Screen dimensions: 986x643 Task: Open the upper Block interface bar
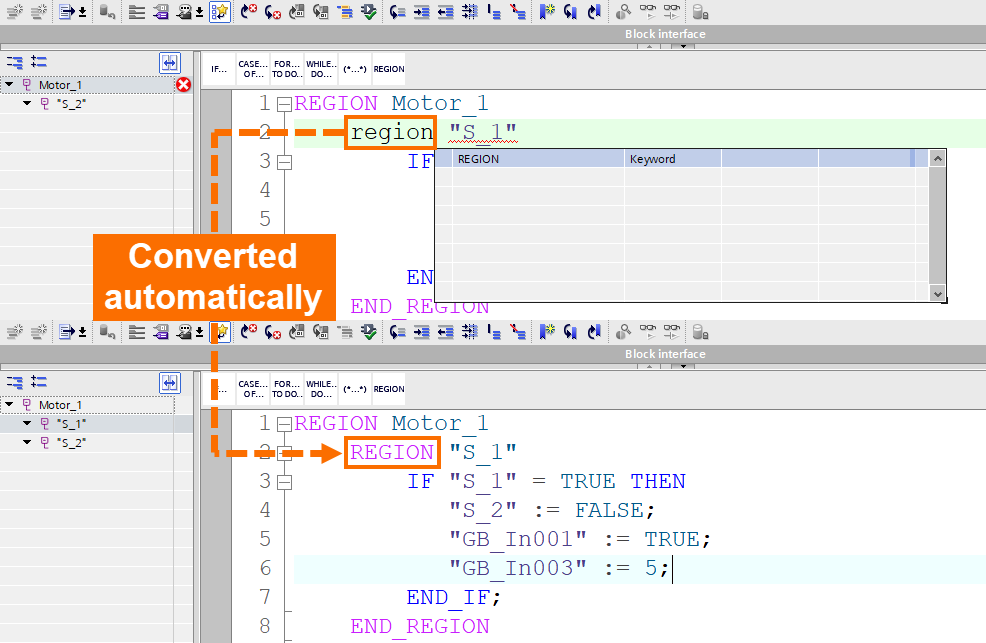click(665, 34)
